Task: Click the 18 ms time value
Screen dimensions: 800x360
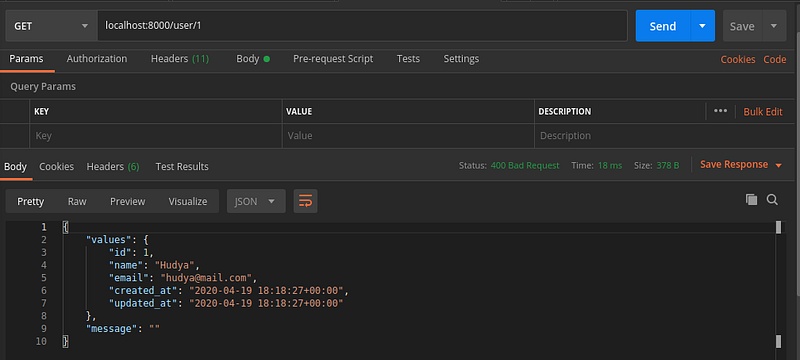Action: tap(610, 165)
